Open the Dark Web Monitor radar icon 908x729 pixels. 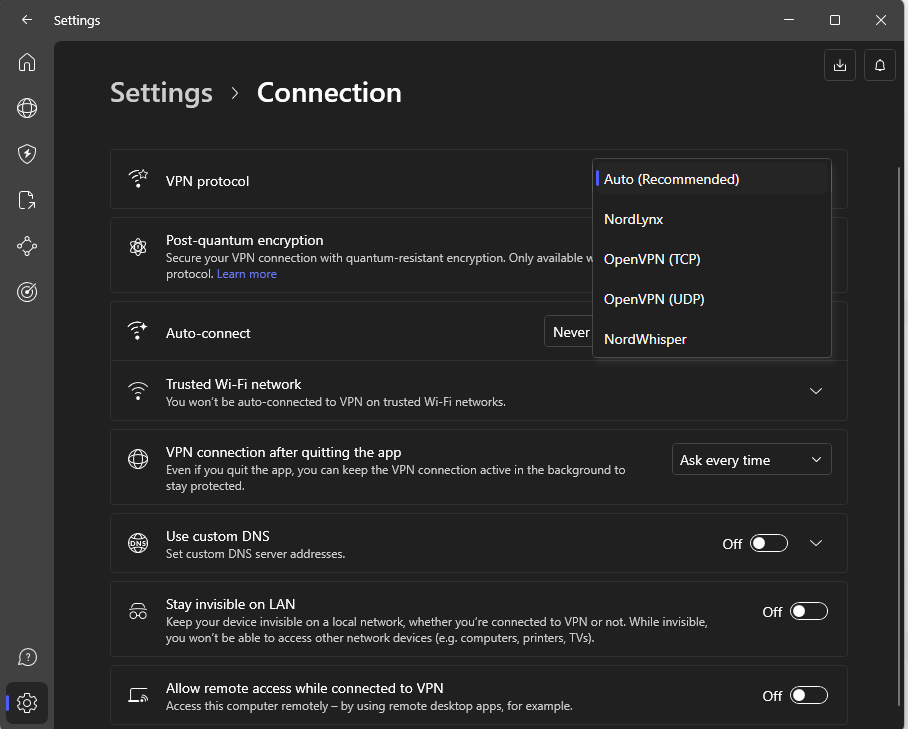tap(27, 292)
